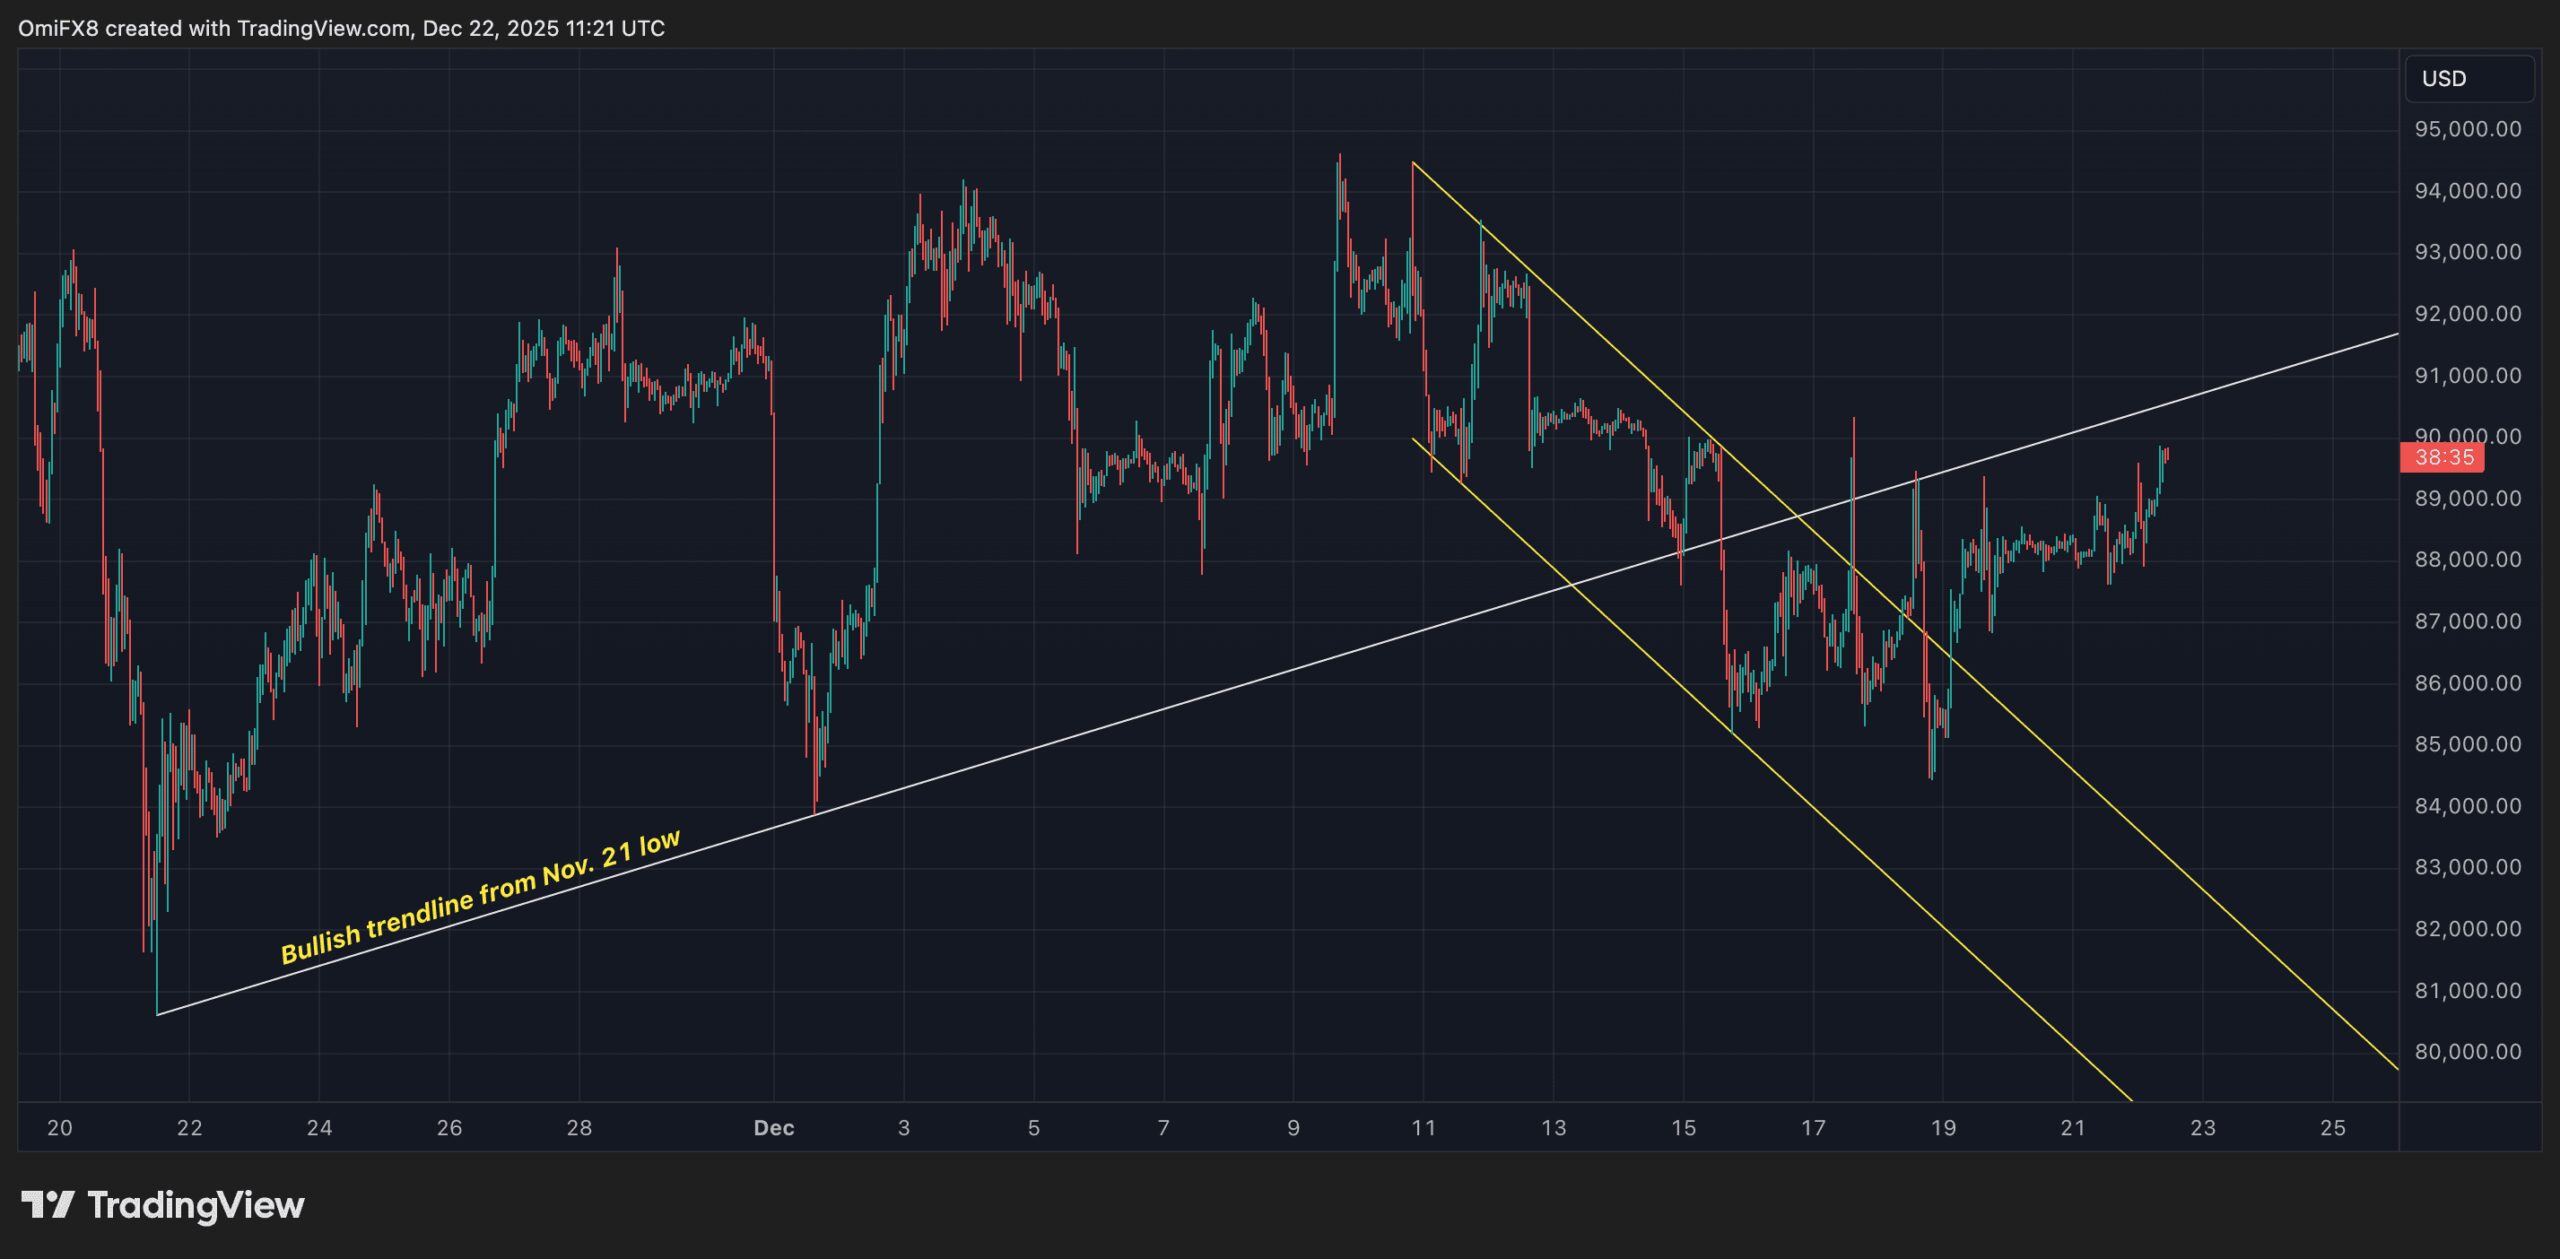Click the 80,000.00 price axis label
Image resolution: width=2560 pixels, height=1259 pixels.
coord(2467,1052)
